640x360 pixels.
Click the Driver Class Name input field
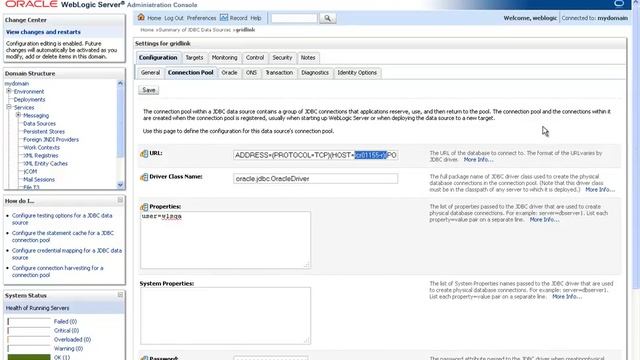(316, 178)
